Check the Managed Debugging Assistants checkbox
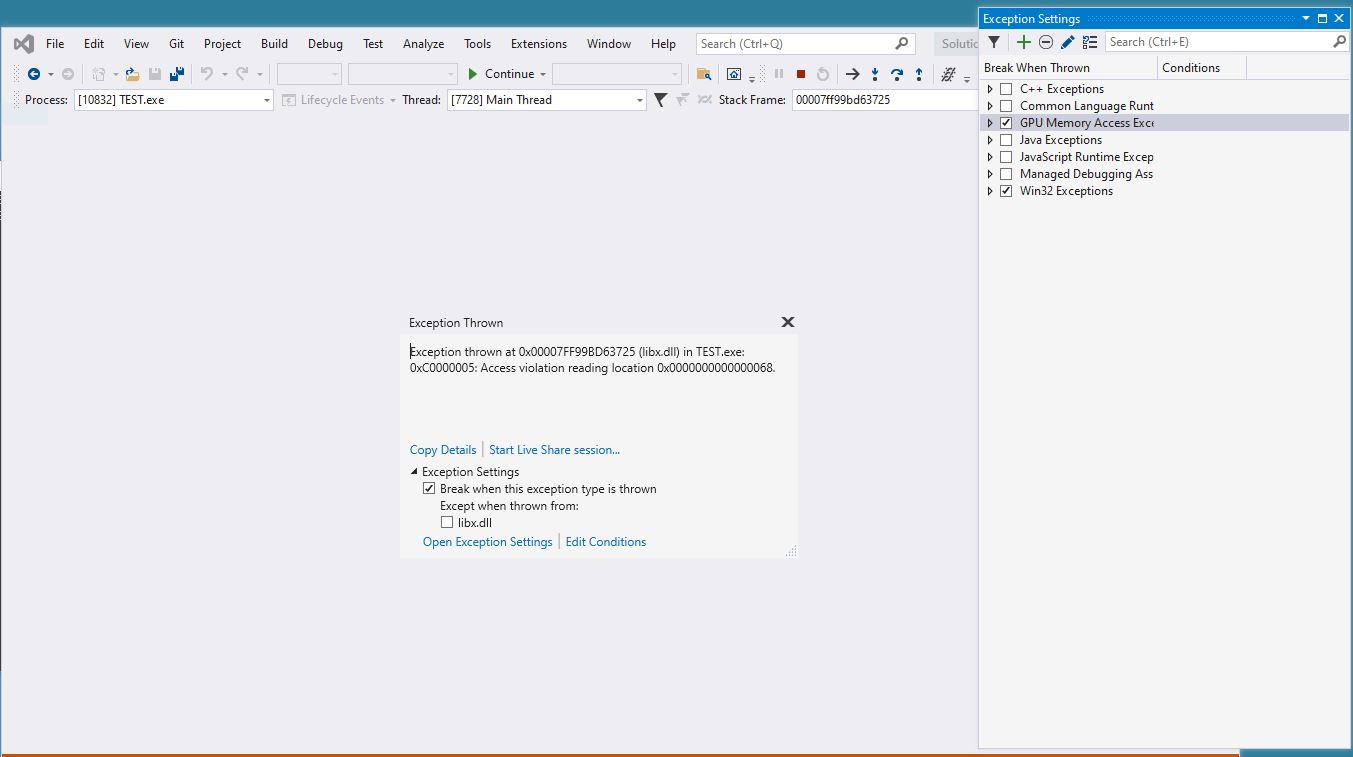 click(x=1006, y=174)
